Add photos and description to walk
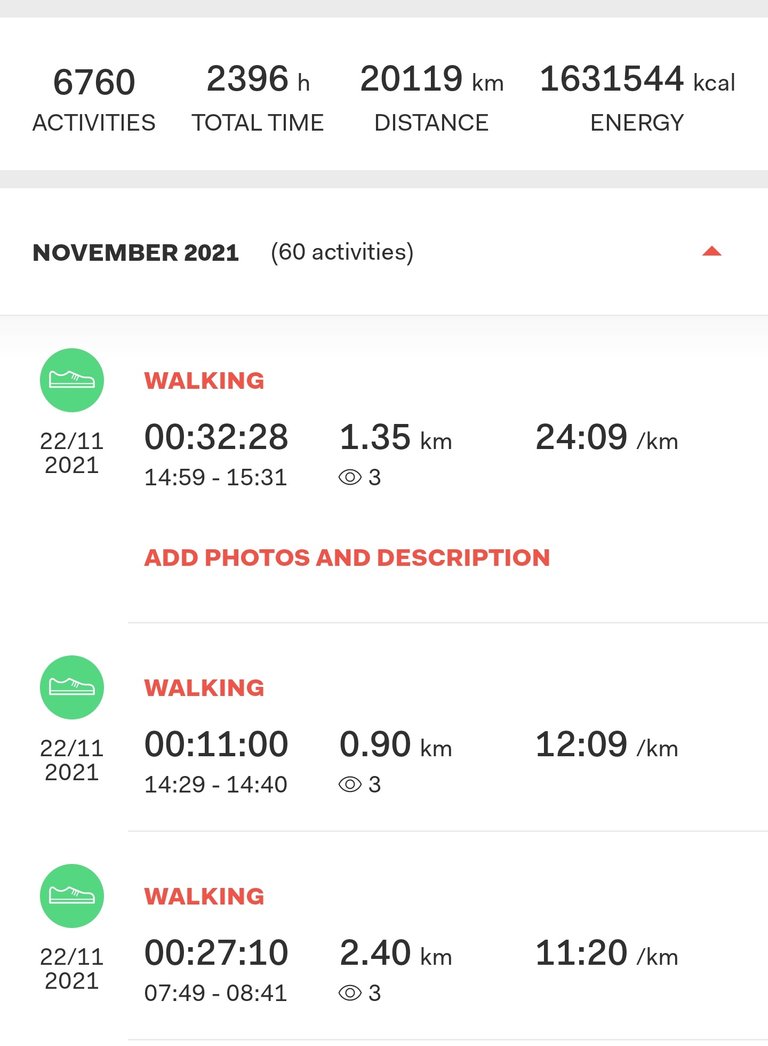The image size is (768, 1046). [x=347, y=558]
